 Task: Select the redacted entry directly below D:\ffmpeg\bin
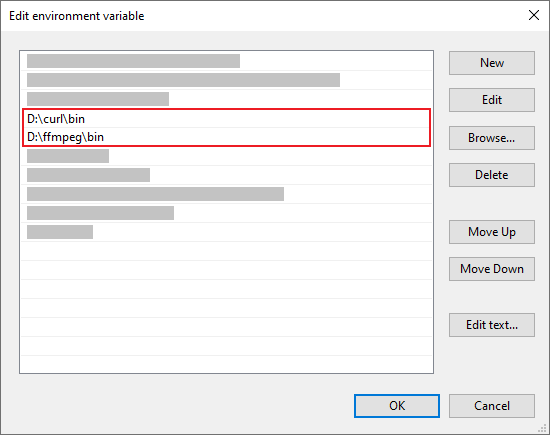click(226, 156)
